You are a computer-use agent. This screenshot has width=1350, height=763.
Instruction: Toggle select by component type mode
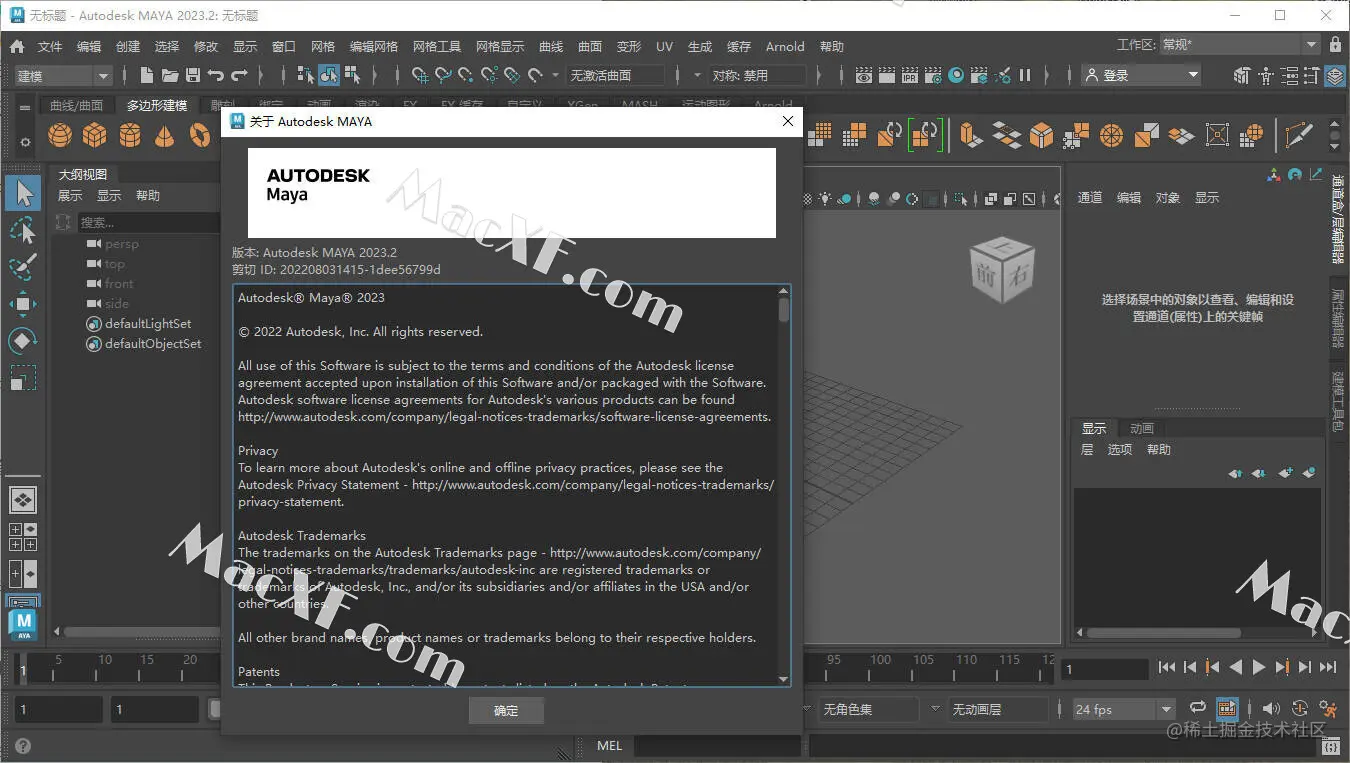tap(352, 75)
